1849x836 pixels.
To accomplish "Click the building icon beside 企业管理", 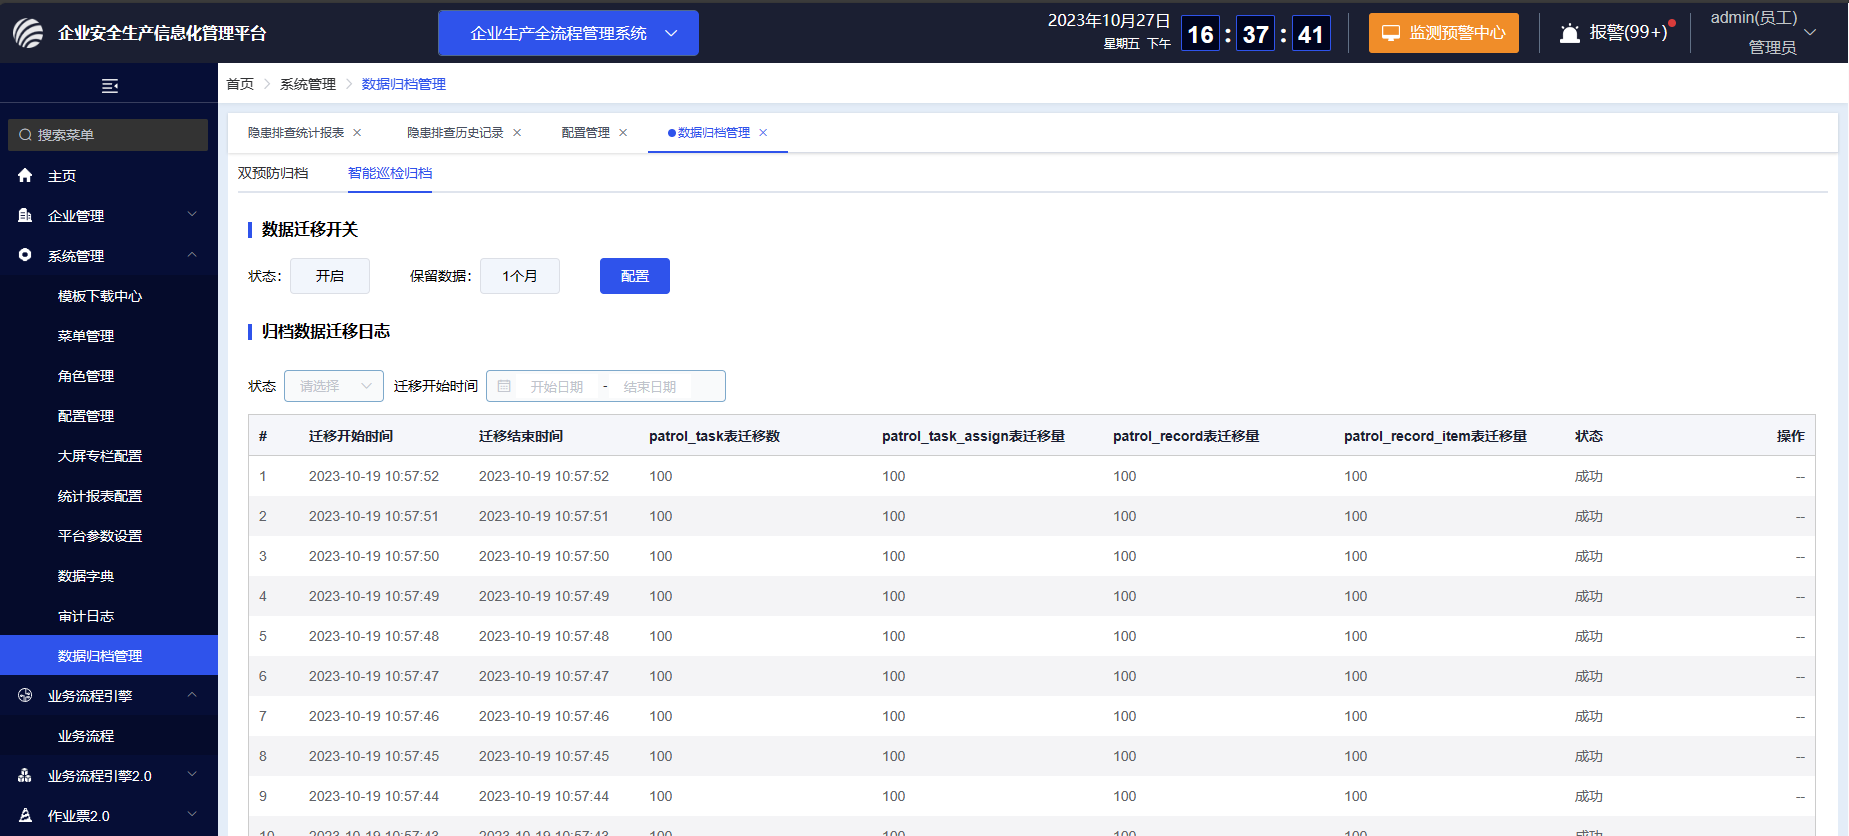I will click(x=25, y=215).
